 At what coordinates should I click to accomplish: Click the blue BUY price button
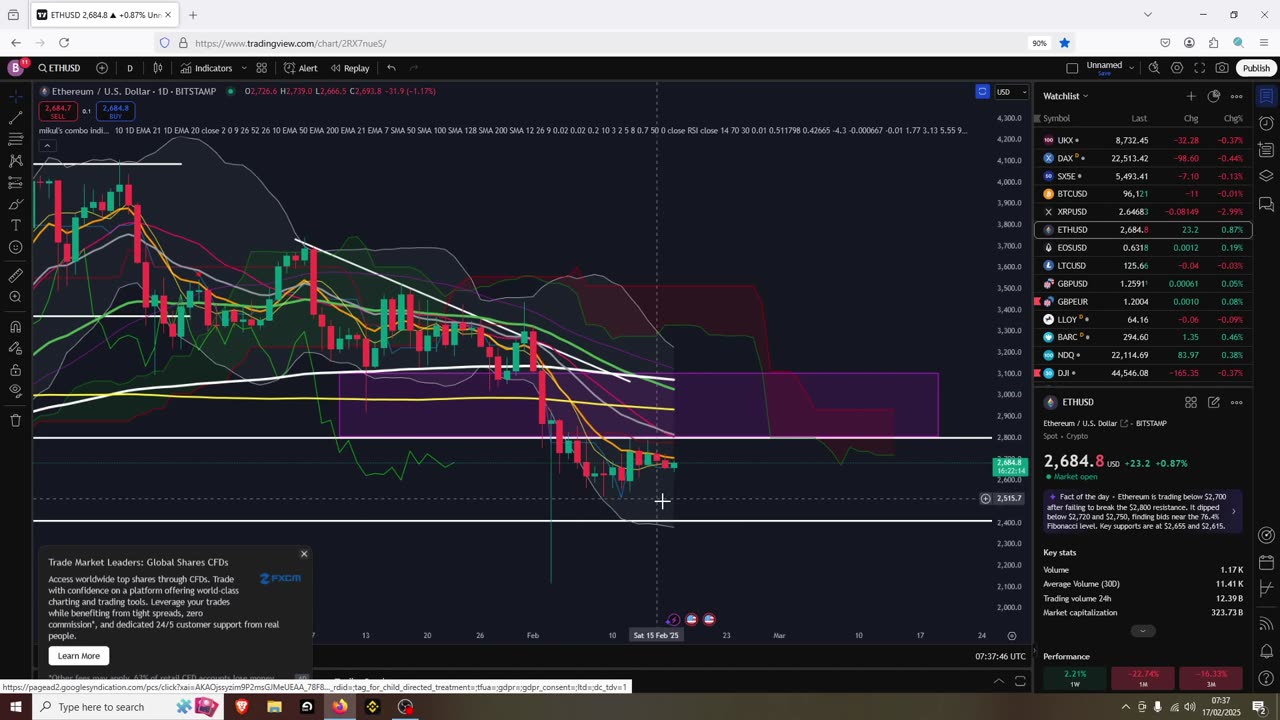point(115,110)
